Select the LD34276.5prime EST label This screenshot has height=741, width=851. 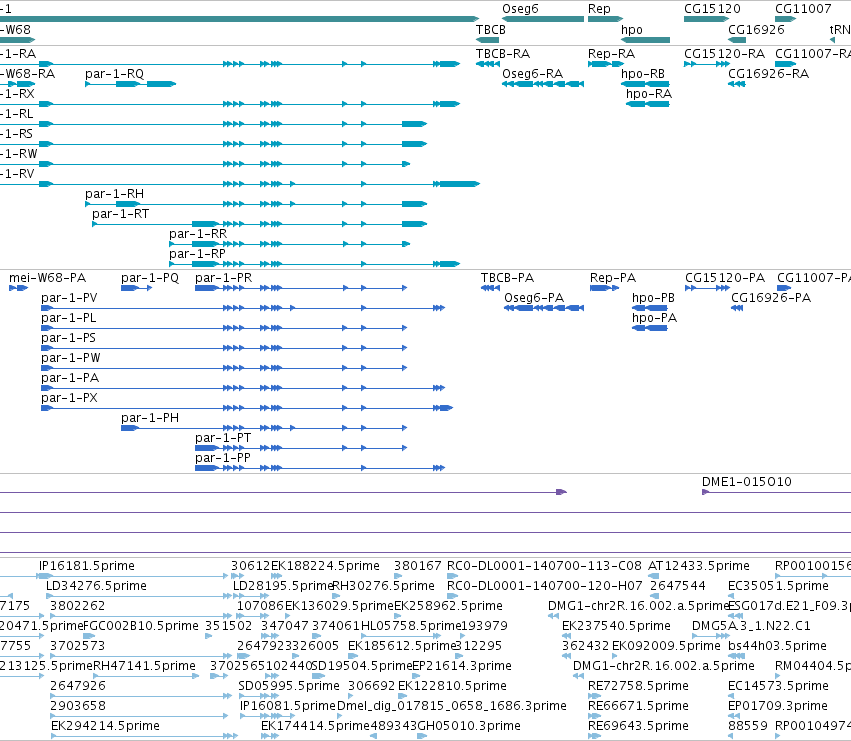coord(97,586)
